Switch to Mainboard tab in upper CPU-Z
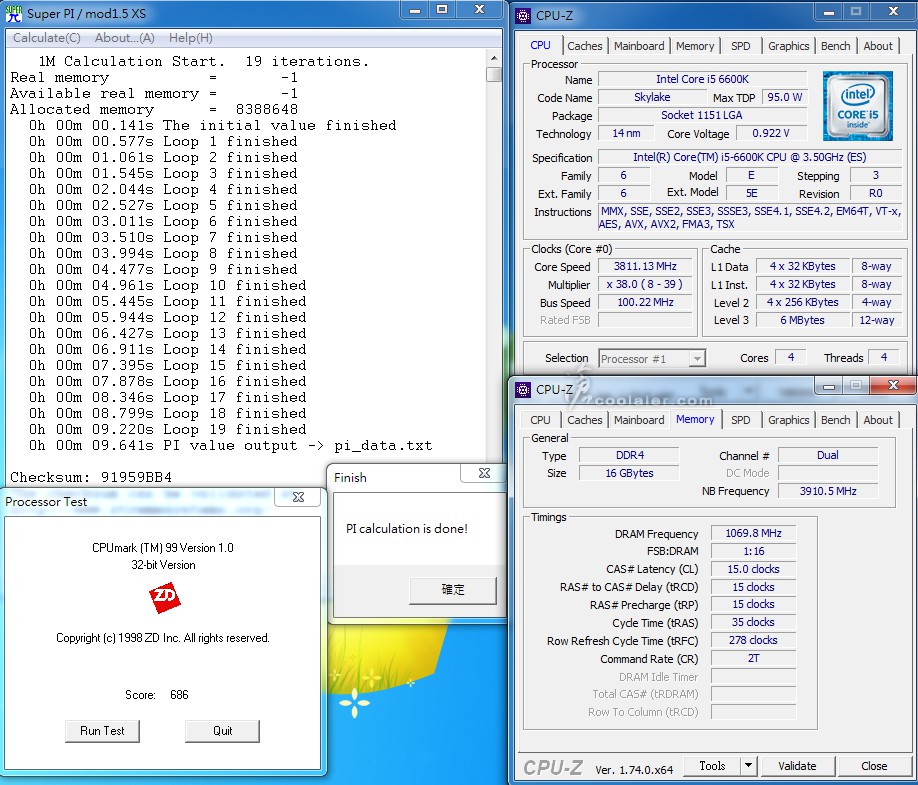The height and width of the screenshot is (785, 918). pyautogui.click(x=639, y=46)
